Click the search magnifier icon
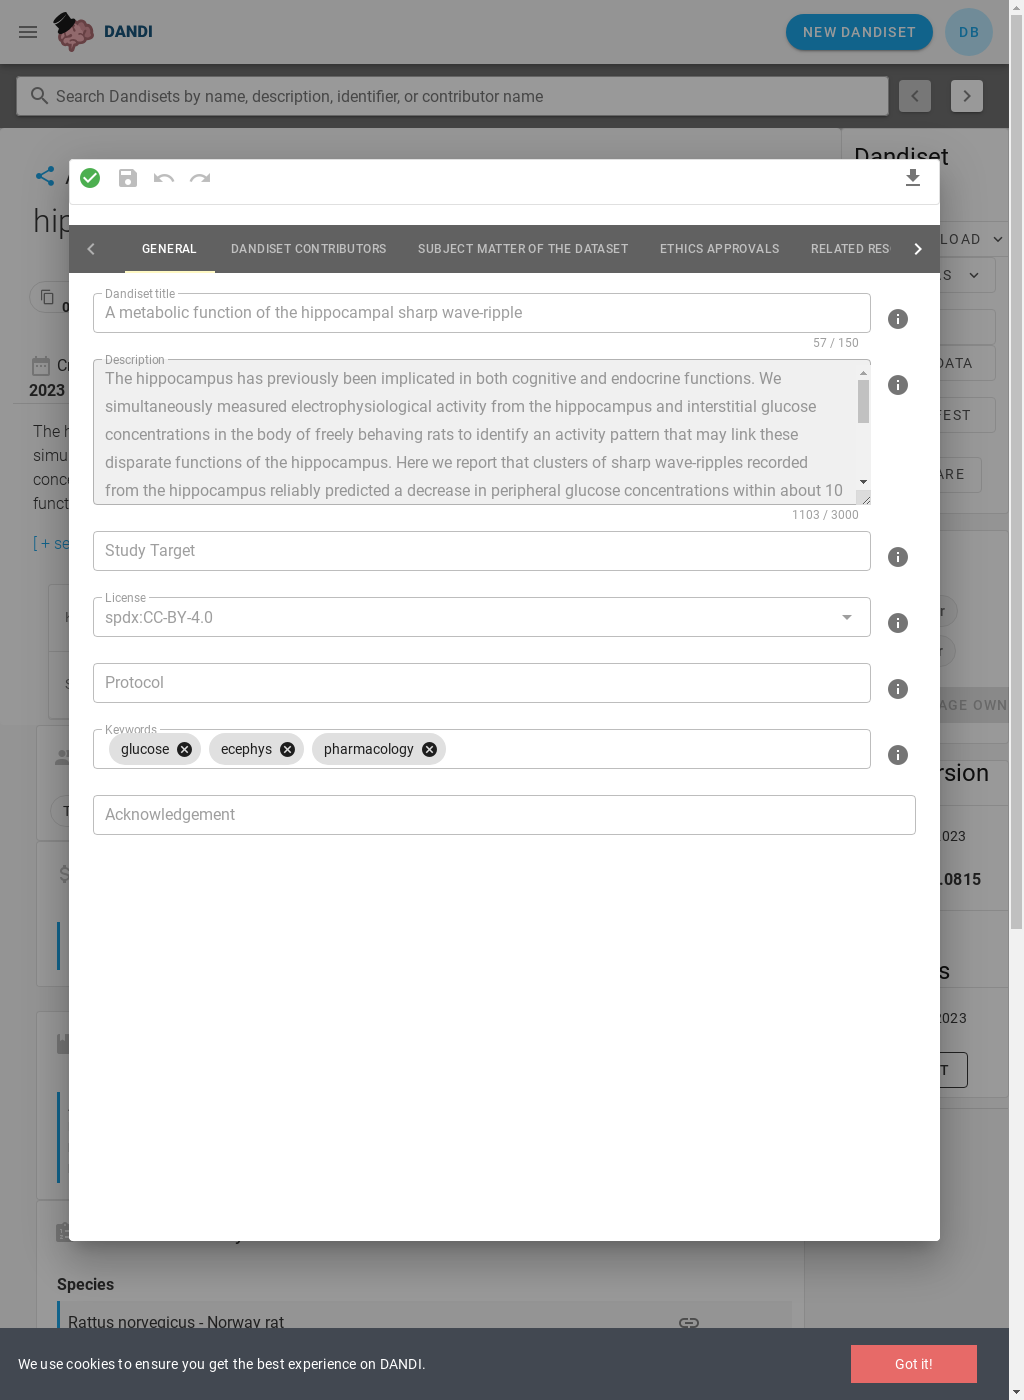Viewport: 1024px width, 1400px height. (x=39, y=96)
